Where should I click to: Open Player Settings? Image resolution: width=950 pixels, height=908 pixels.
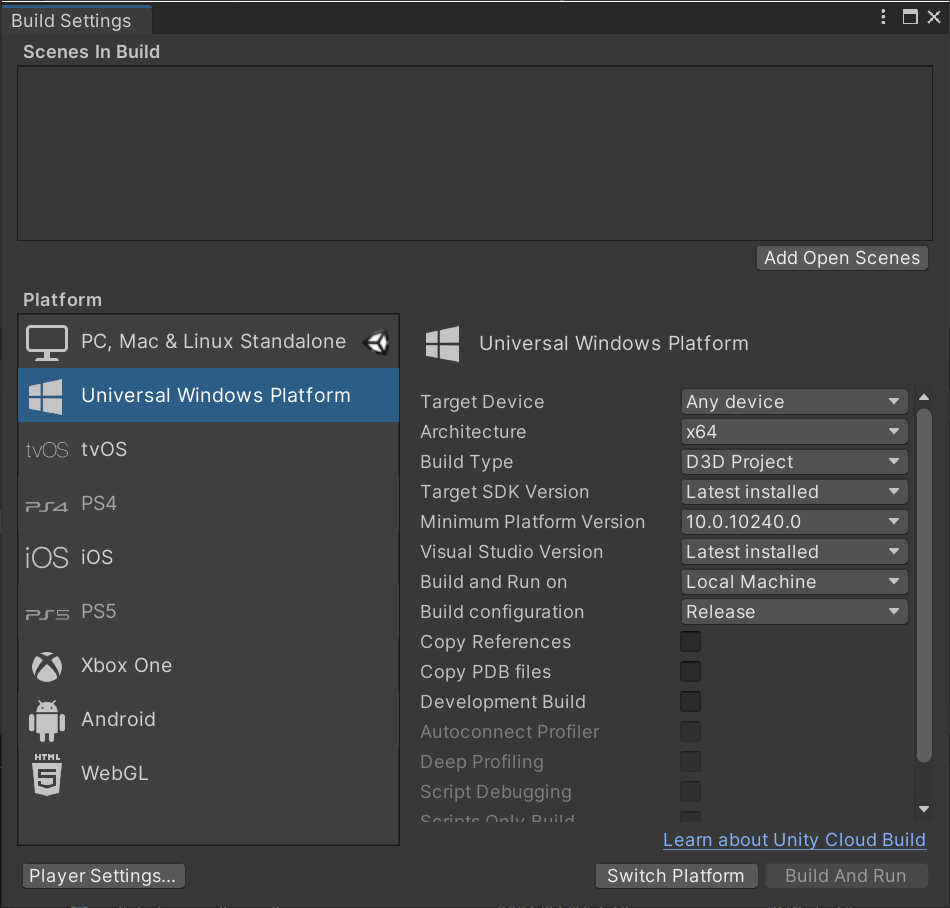103,876
